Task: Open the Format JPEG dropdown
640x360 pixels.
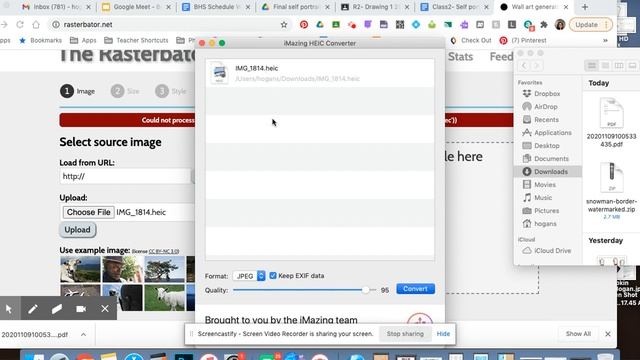Action: pyautogui.click(x=249, y=276)
